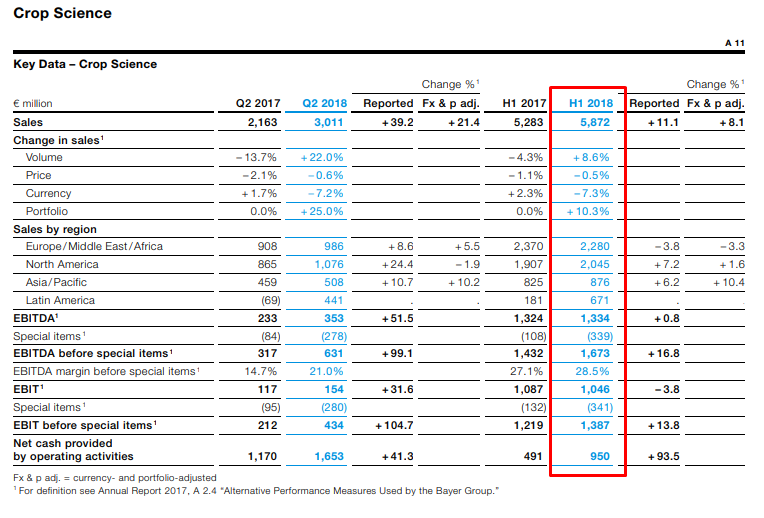Click the A 11 table reference label

pos(734,44)
